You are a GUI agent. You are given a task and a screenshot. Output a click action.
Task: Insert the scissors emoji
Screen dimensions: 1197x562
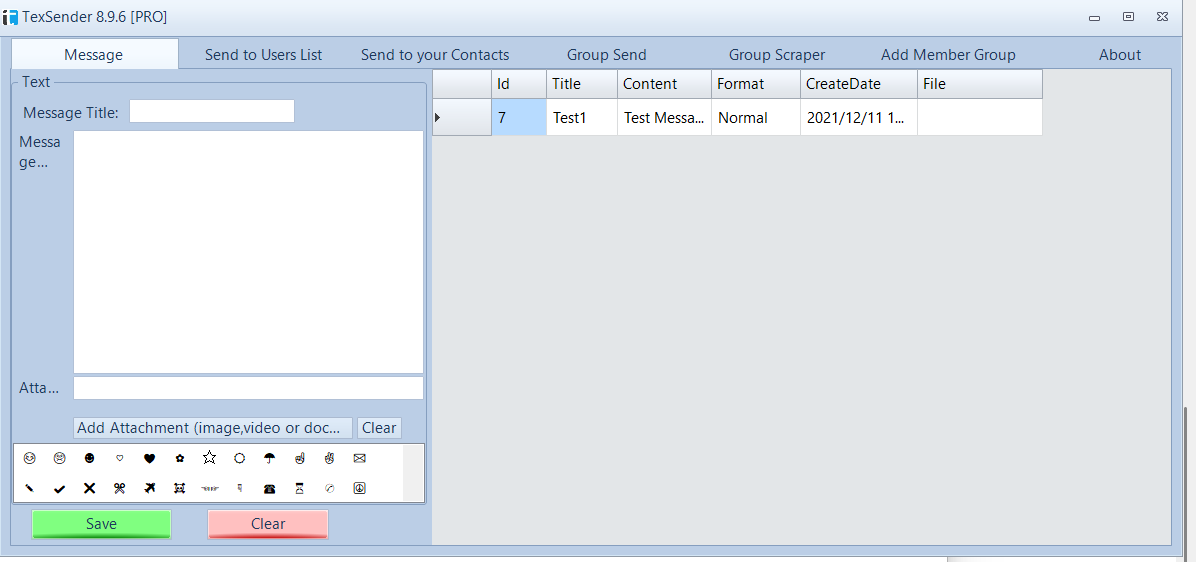(x=119, y=489)
